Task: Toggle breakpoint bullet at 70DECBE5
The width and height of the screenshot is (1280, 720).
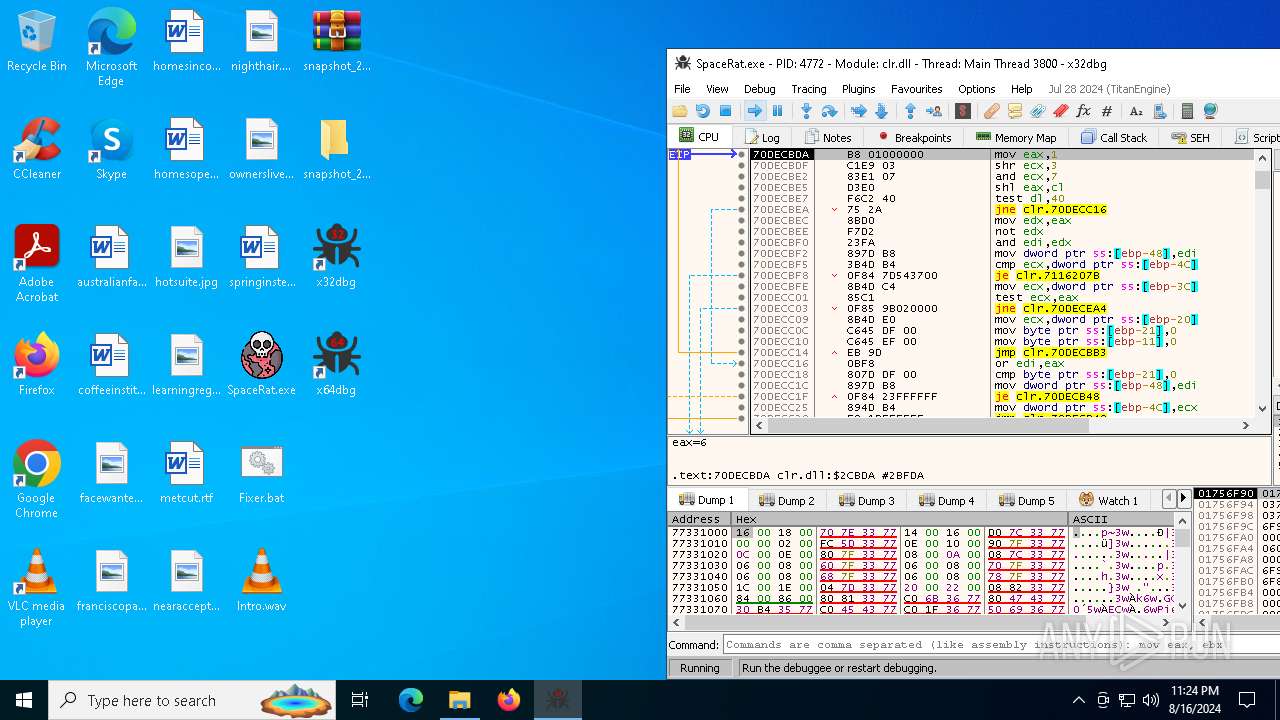Action: point(741,188)
